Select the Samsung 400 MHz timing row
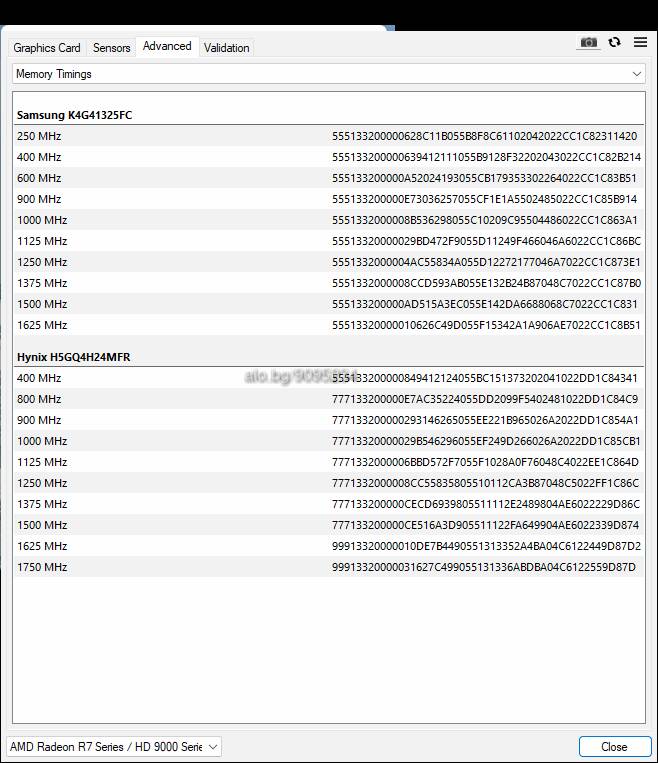 (x=329, y=157)
